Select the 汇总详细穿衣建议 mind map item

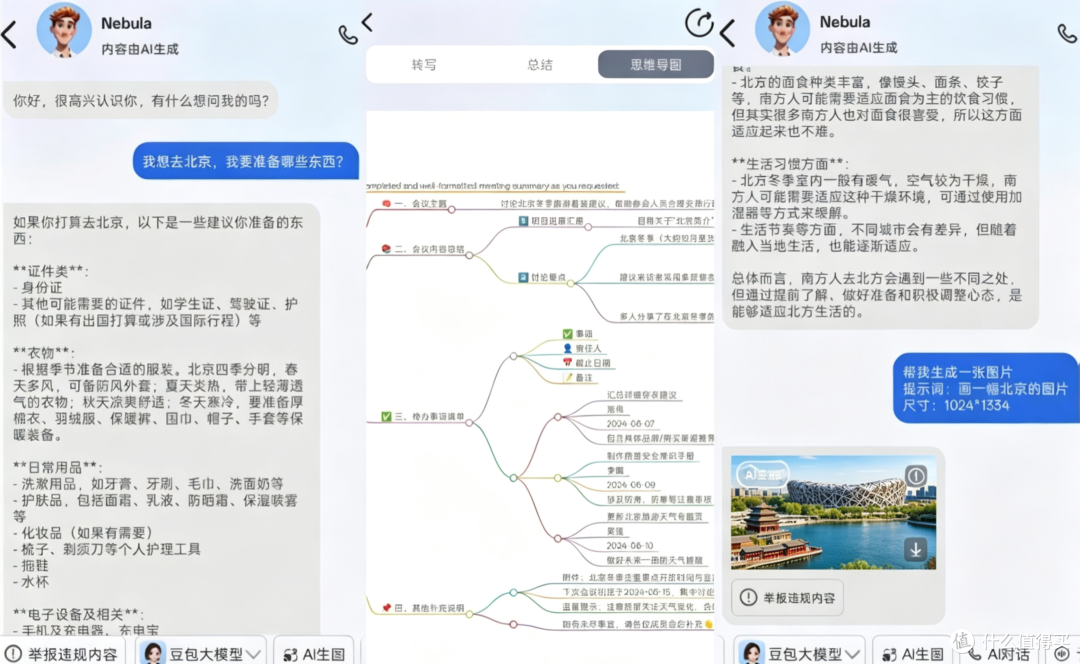click(x=642, y=395)
